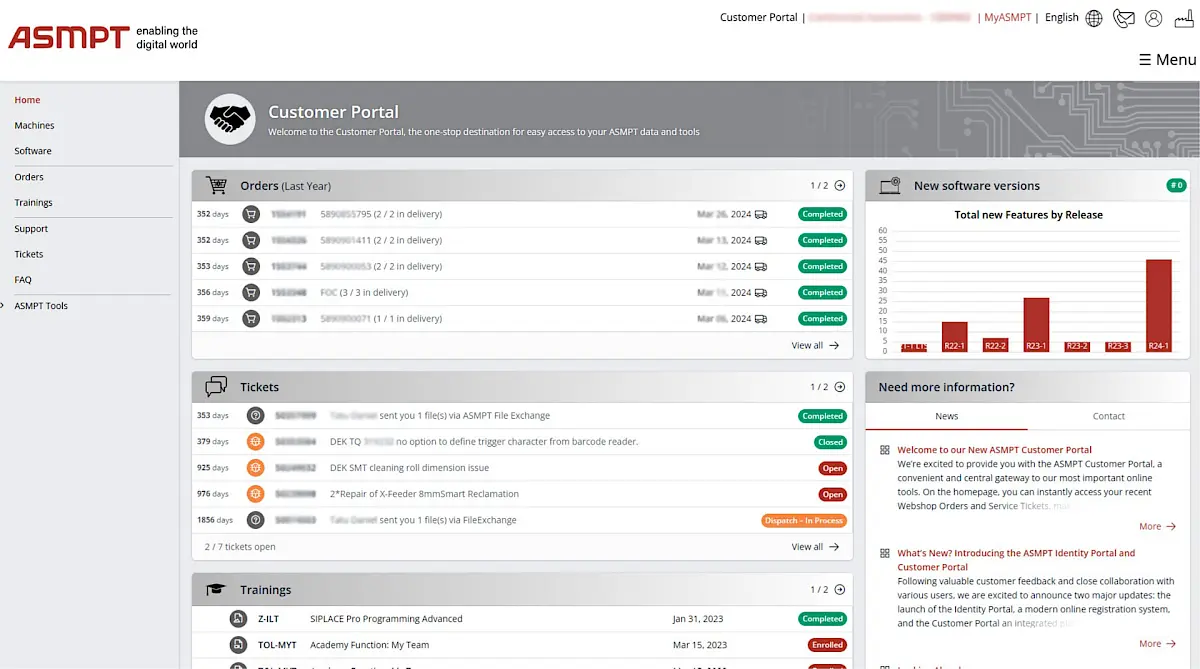Expand ASMPT Tools in sidebar
The height and width of the screenshot is (669, 1200).
pos(41,306)
